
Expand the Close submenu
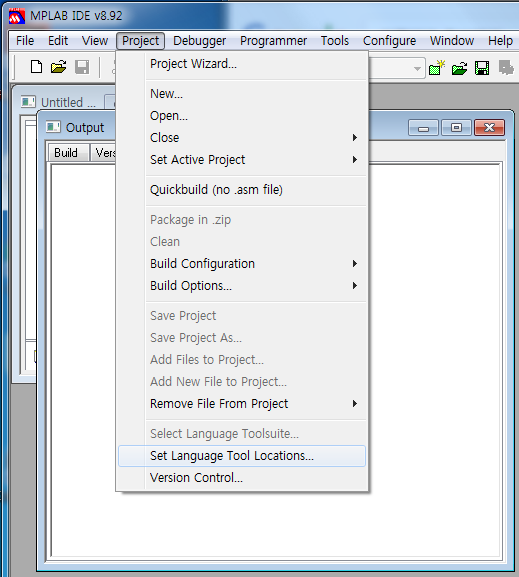pyautogui.click(x=354, y=138)
